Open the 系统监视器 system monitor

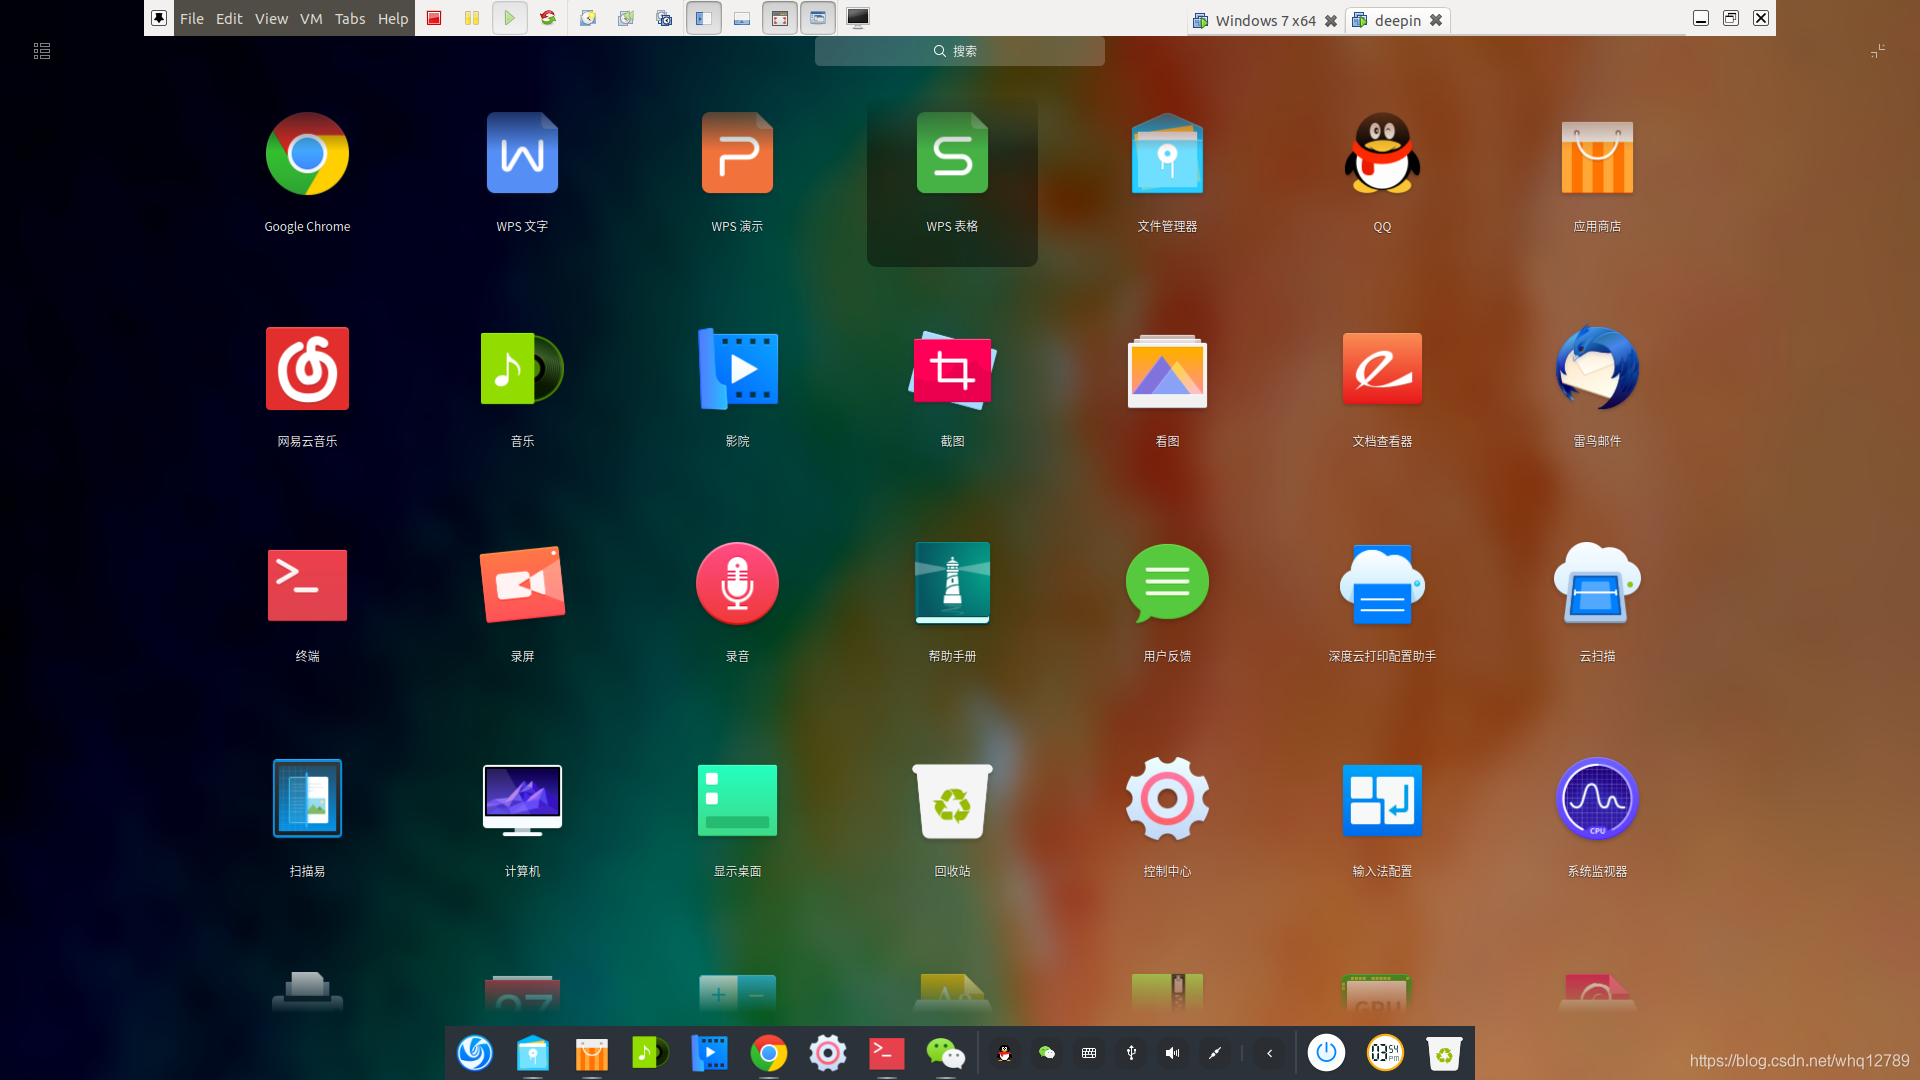pos(1597,799)
